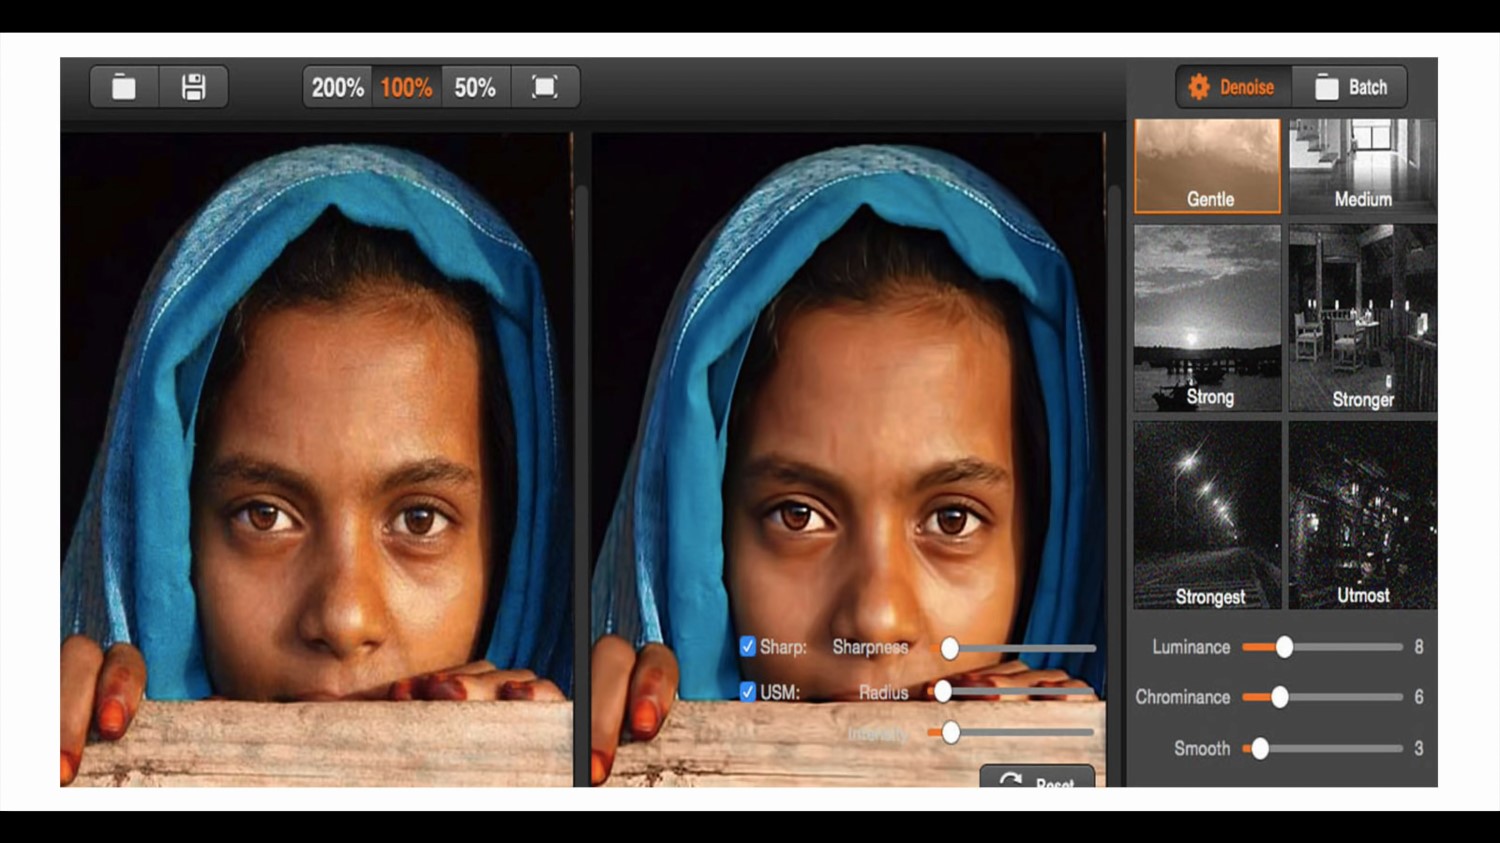
Task: Choose the Gentle denoise preset
Action: [1207, 166]
